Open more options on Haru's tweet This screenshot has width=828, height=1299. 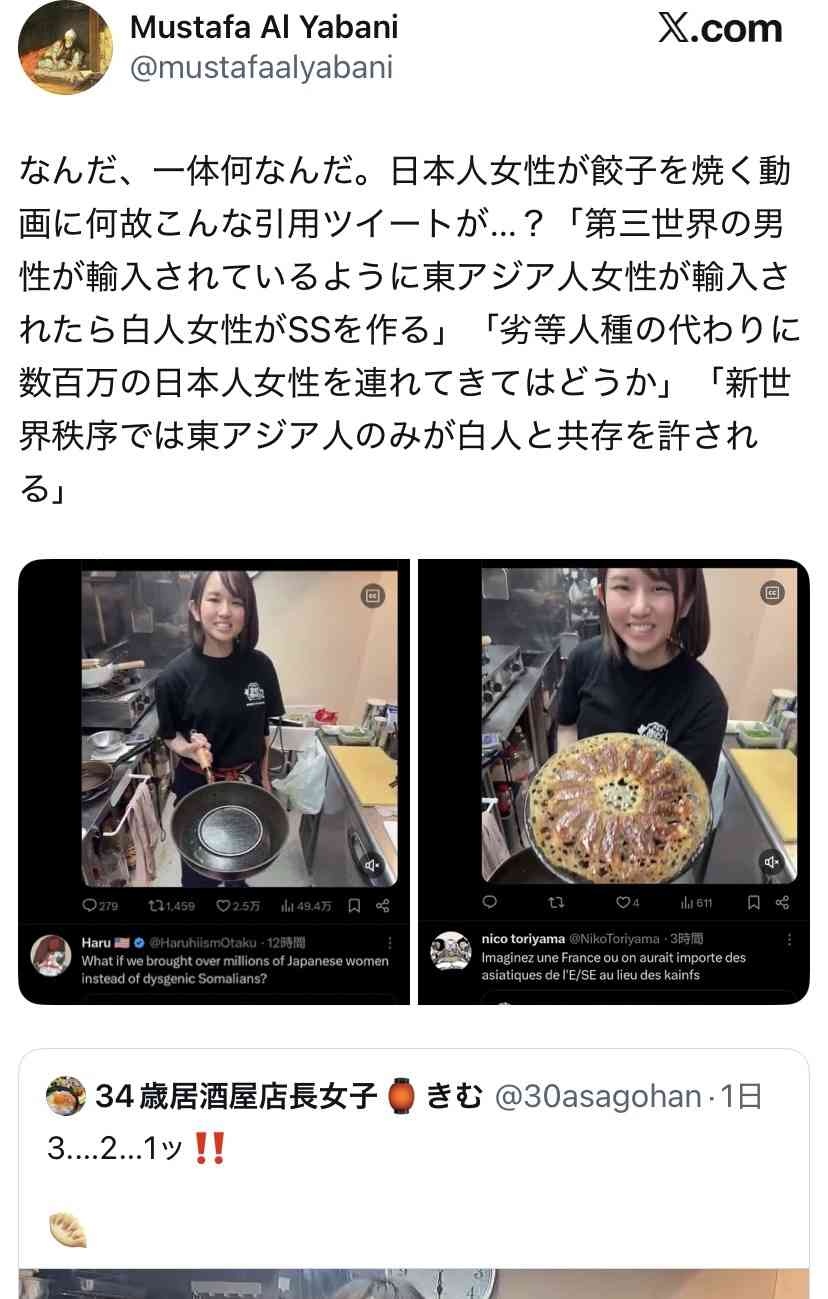pos(390,943)
